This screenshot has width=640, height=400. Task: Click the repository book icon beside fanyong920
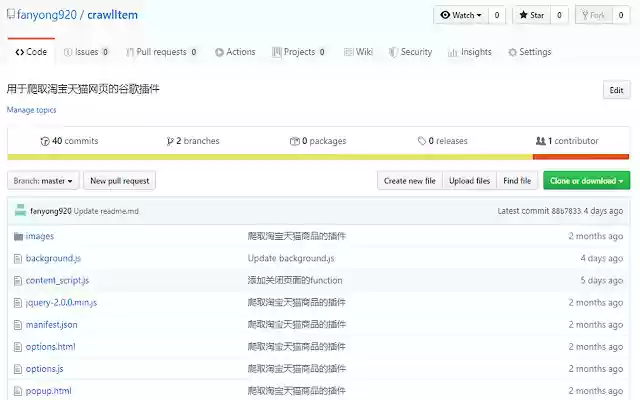click(x=11, y=15)
